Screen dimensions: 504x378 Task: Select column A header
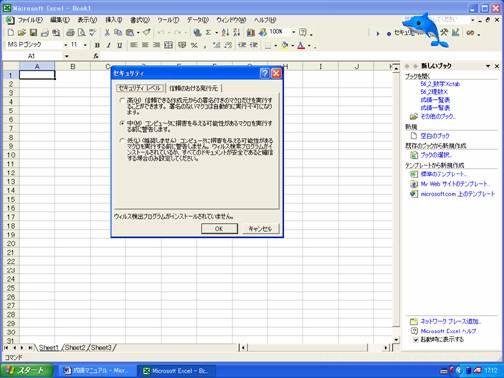point(37,66)
